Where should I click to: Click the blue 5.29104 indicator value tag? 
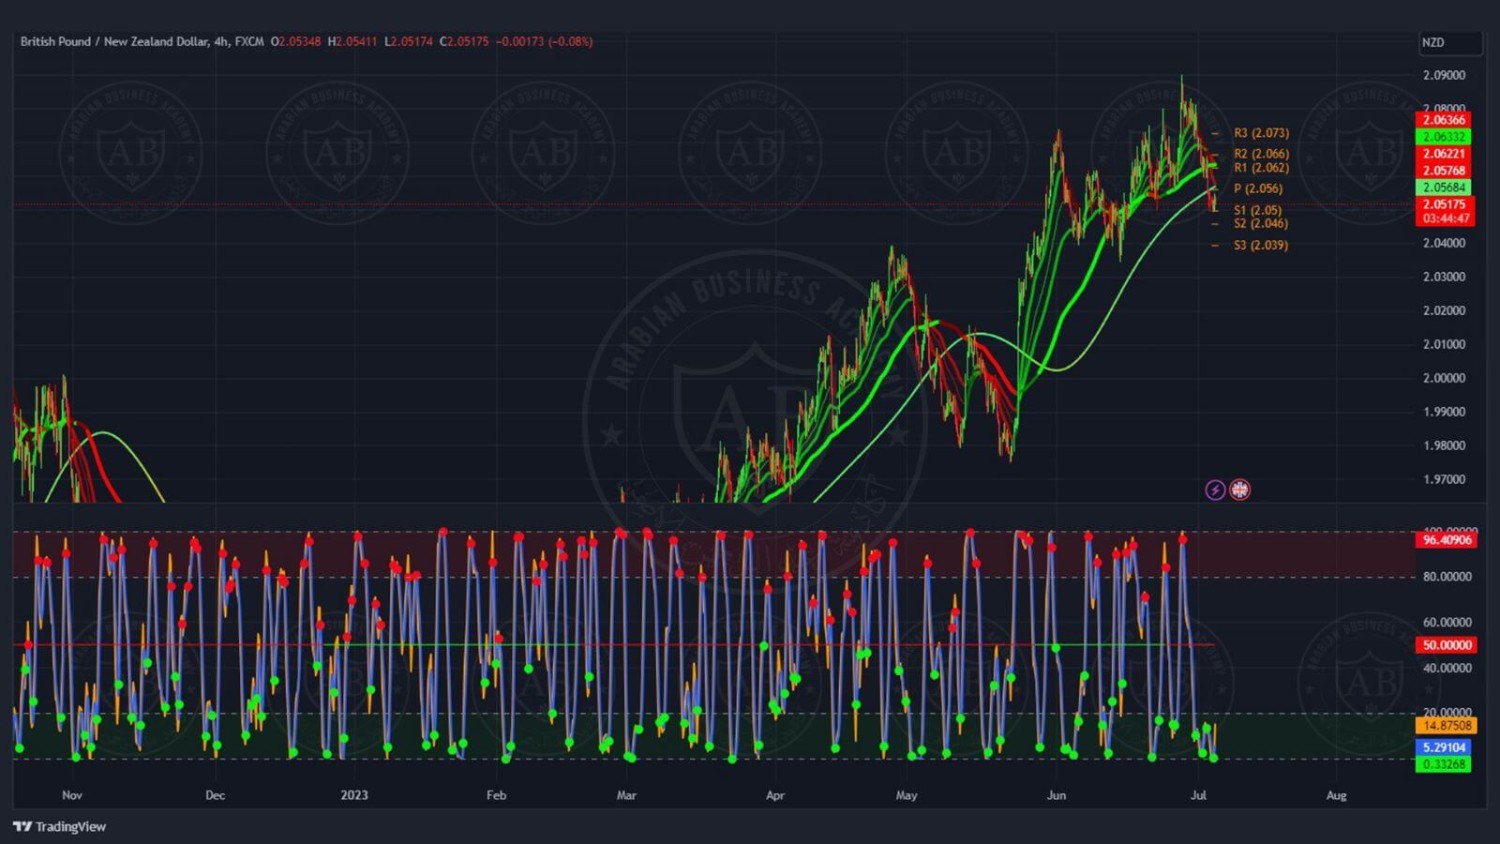coord(1444,747)
